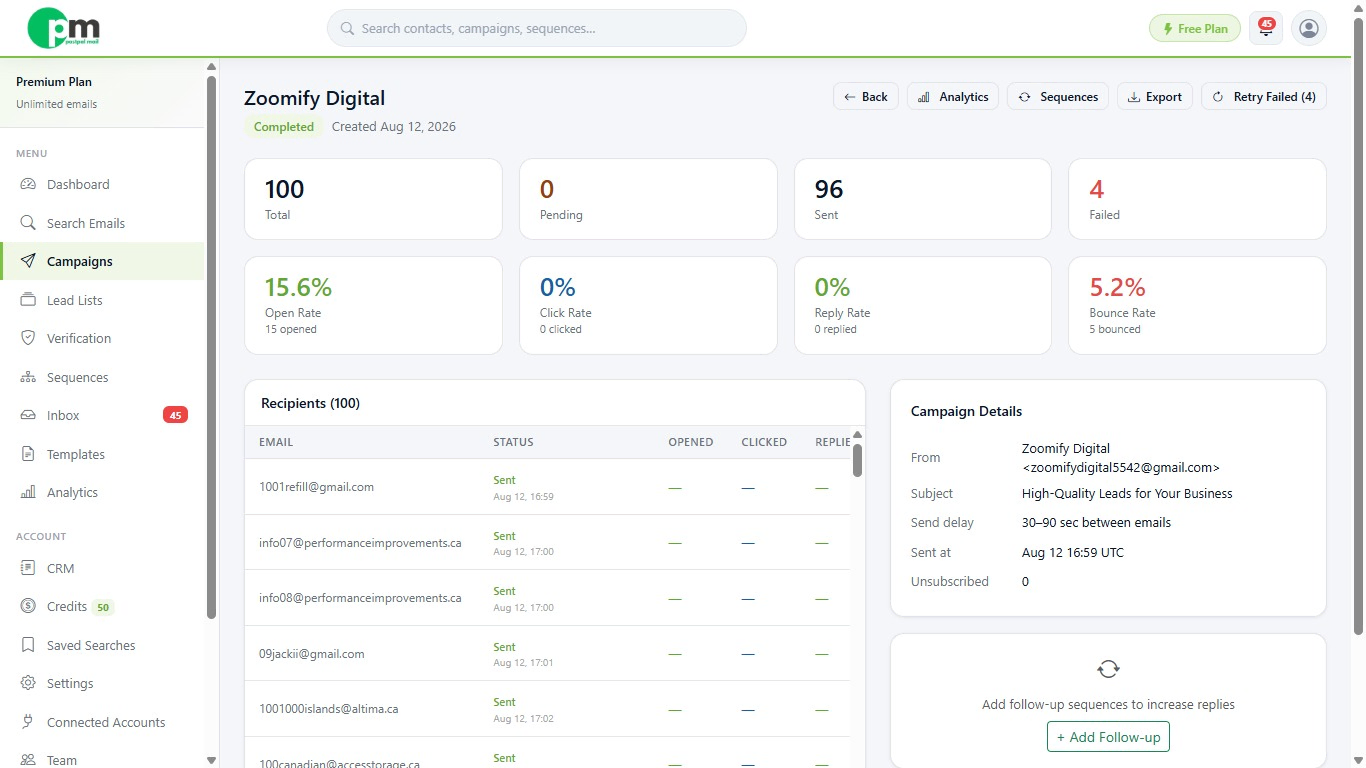Click the Free Plan badge
The image size is (1366, 768).
(x=1195, y=29)
